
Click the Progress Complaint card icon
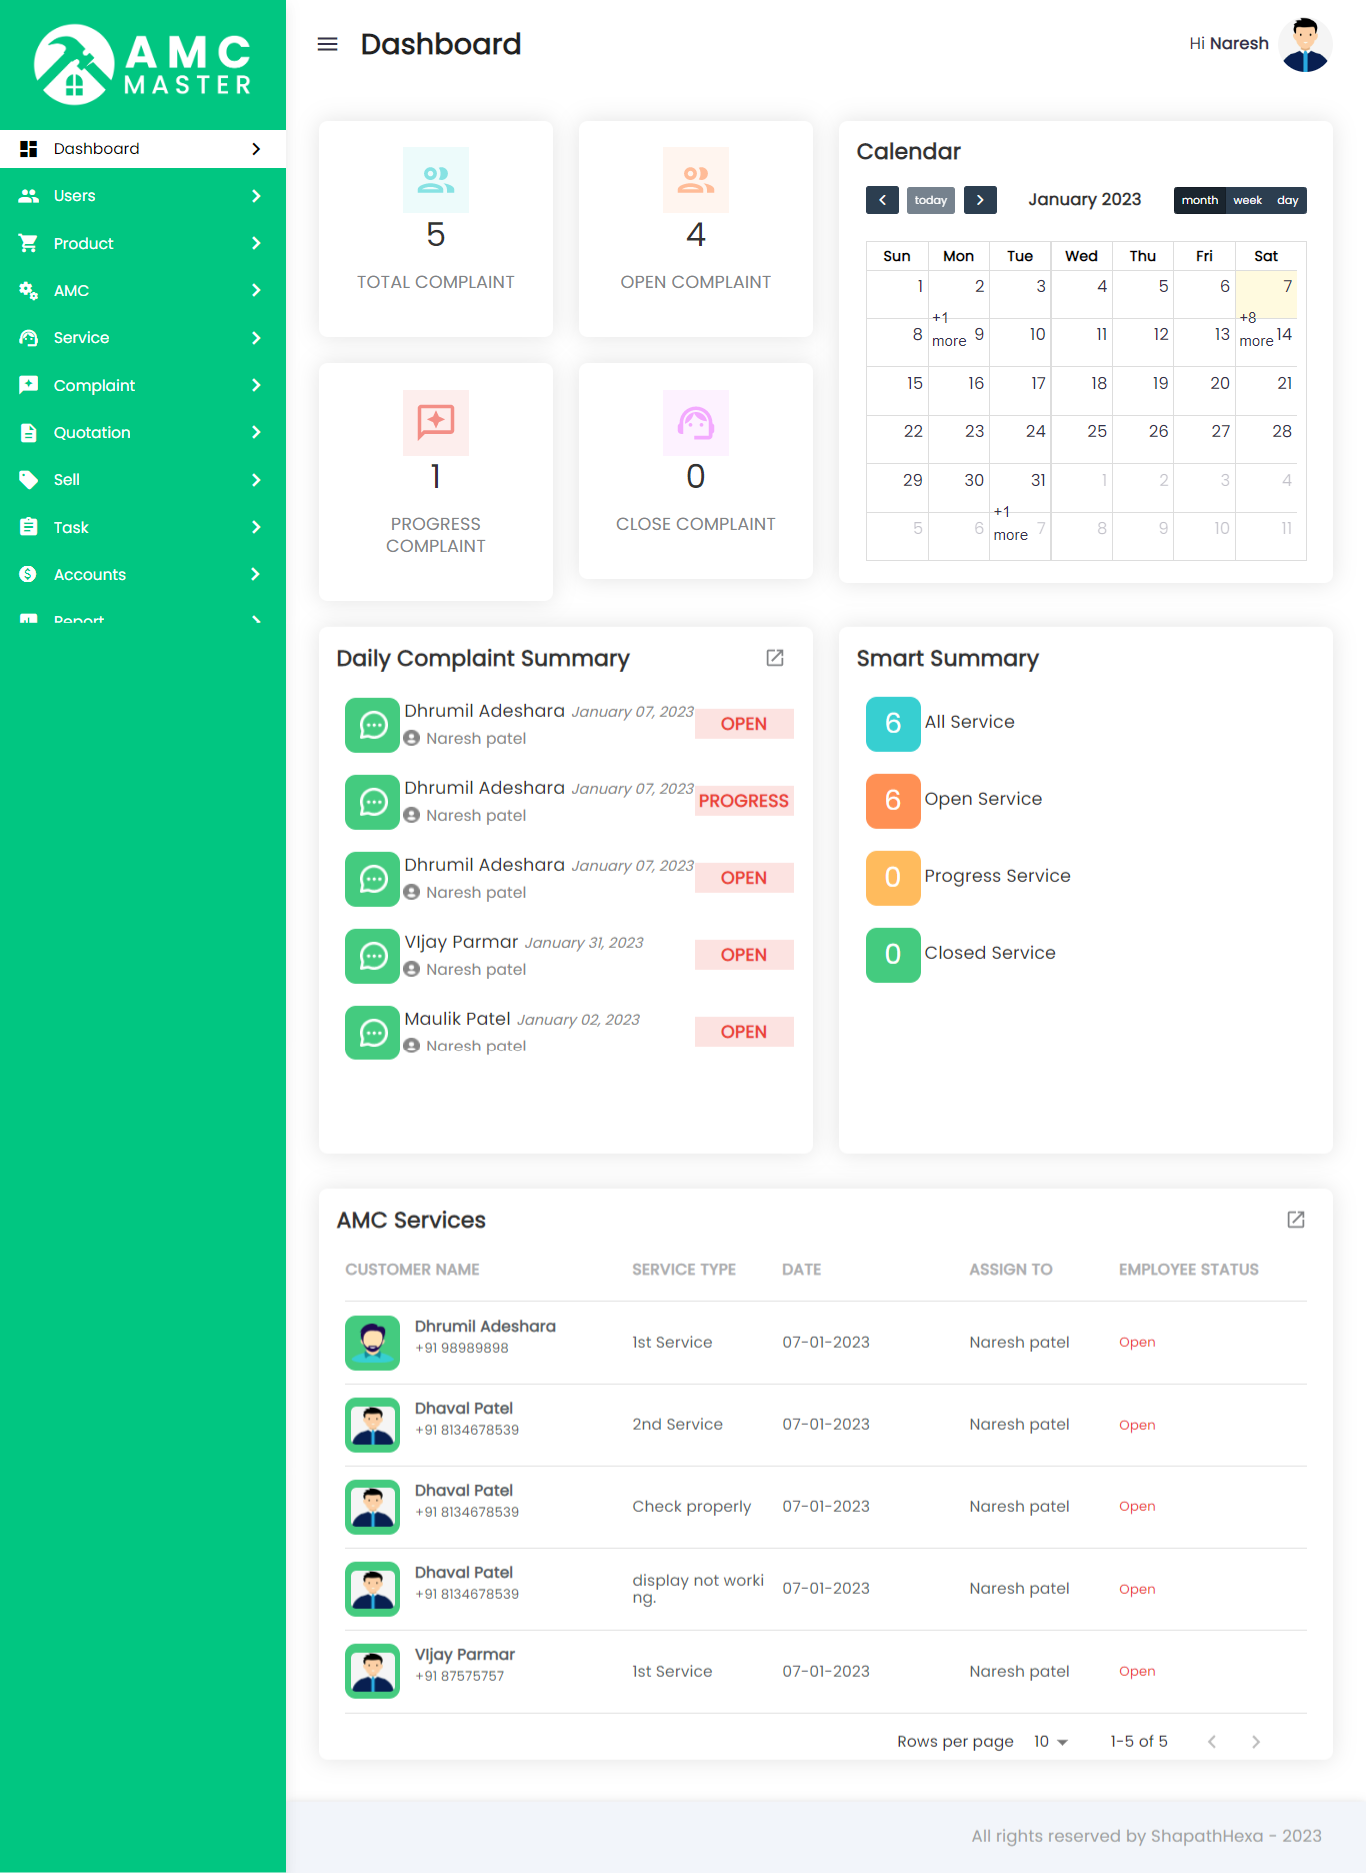point(436,422)
